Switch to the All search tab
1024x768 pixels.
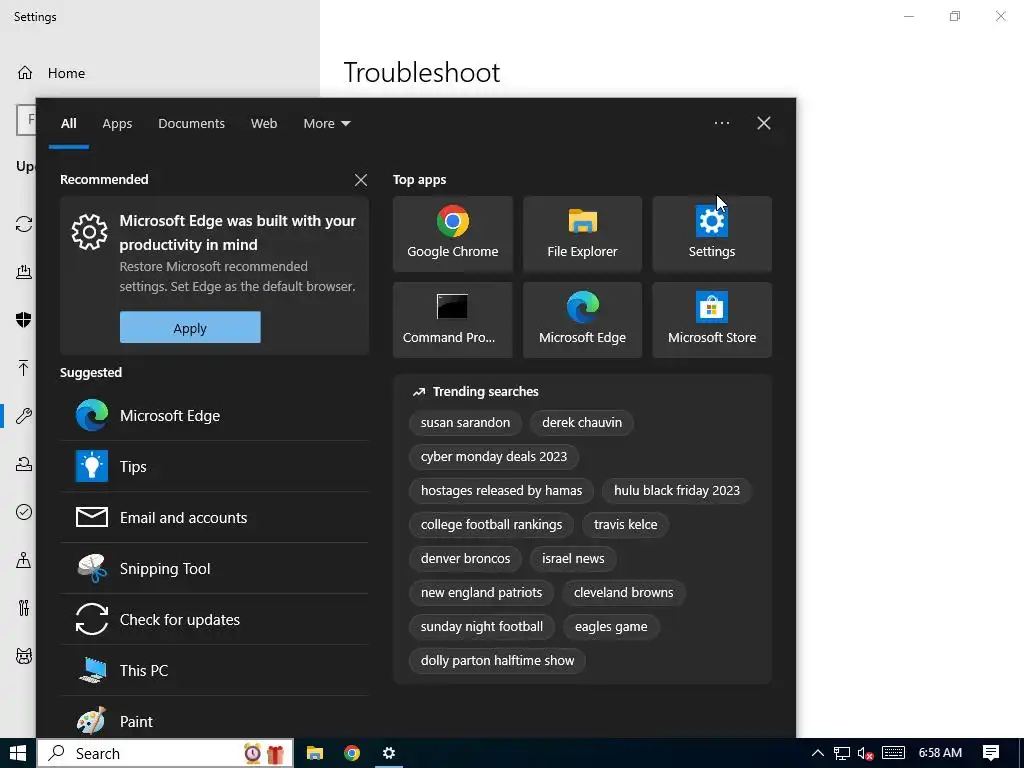pyautogui.click(x=69, y=123)
